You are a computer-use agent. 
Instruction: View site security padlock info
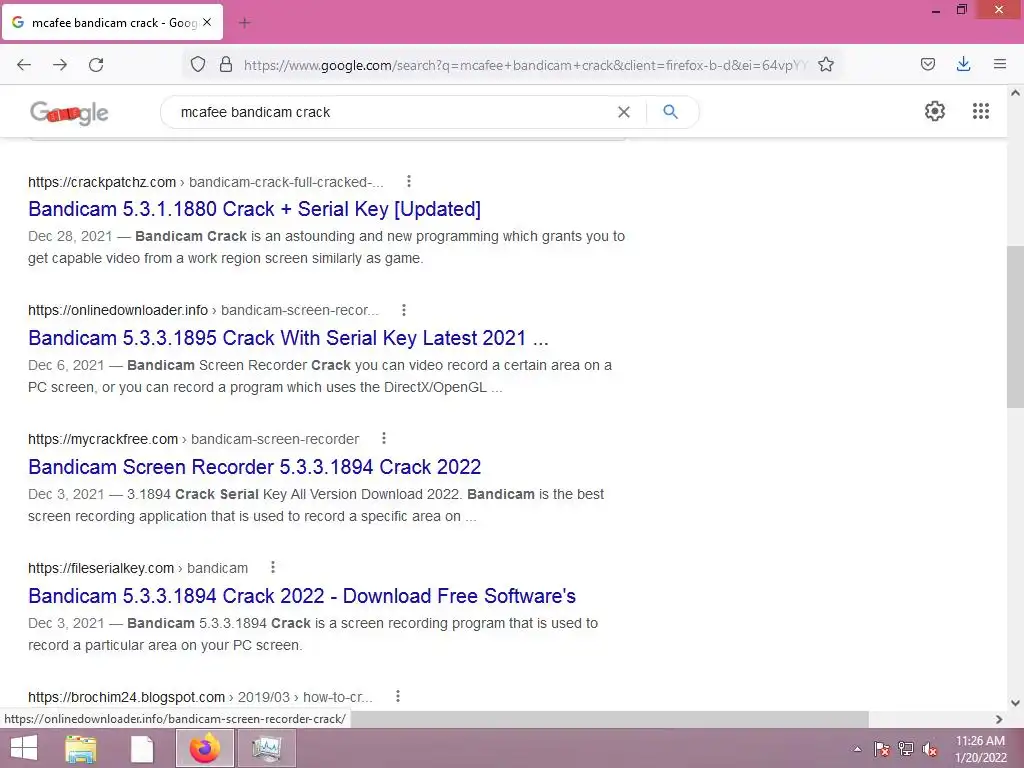(x=226, y=64)
